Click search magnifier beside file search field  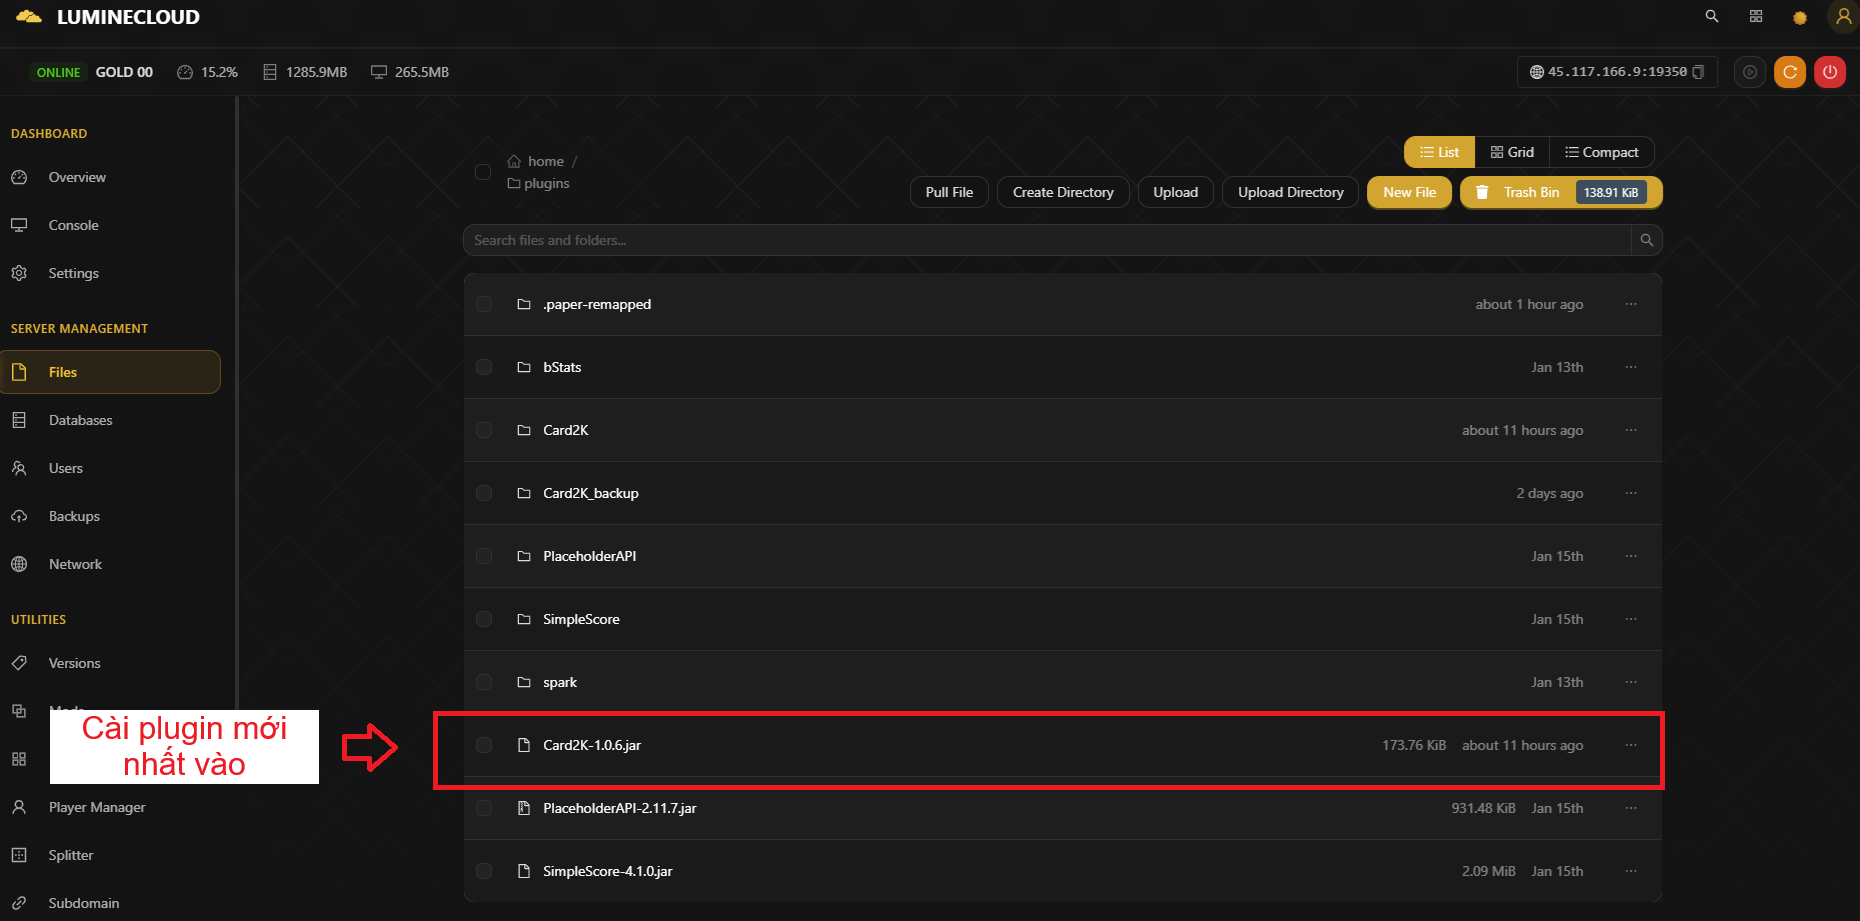point(1646,240)
